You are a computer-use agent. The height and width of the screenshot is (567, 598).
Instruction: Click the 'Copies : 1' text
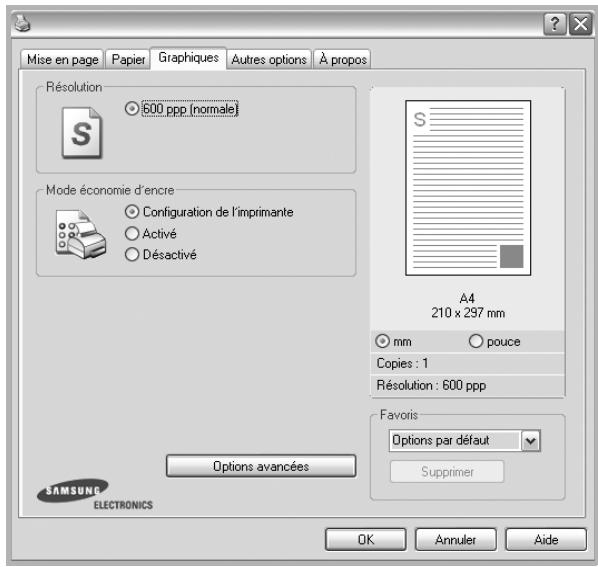point(402,363)
